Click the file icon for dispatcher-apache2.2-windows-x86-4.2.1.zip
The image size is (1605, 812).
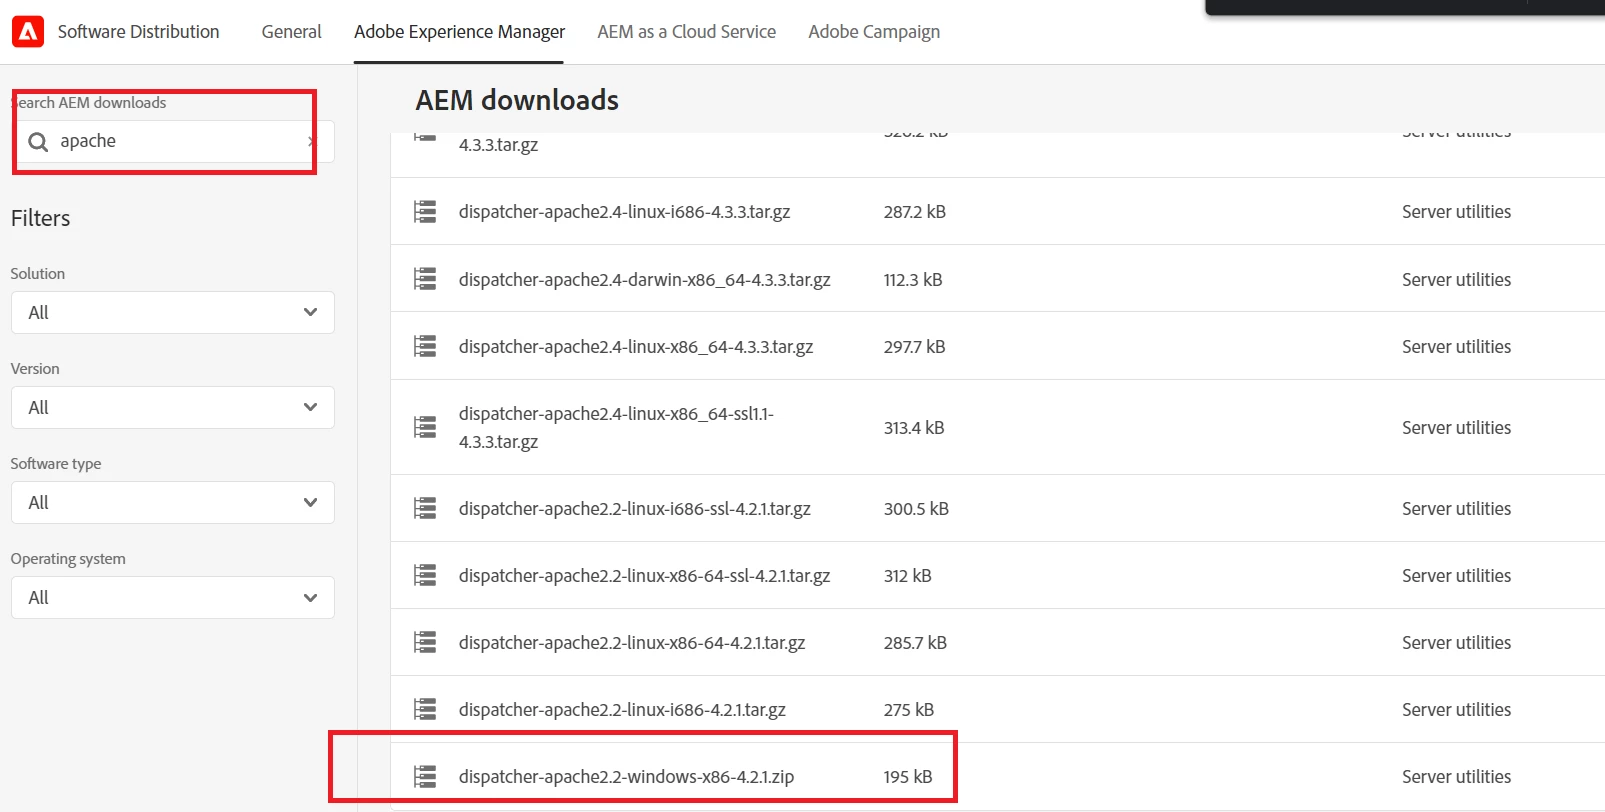[425, 776]
